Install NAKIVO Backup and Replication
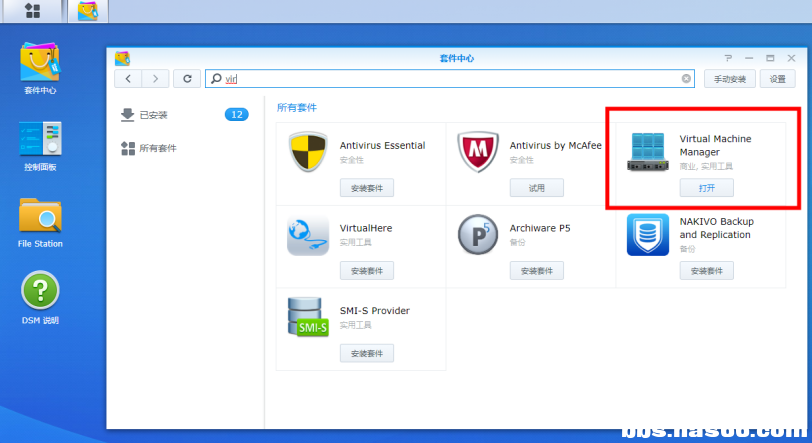This screenshot has width=812, height=443. point(706,270)
